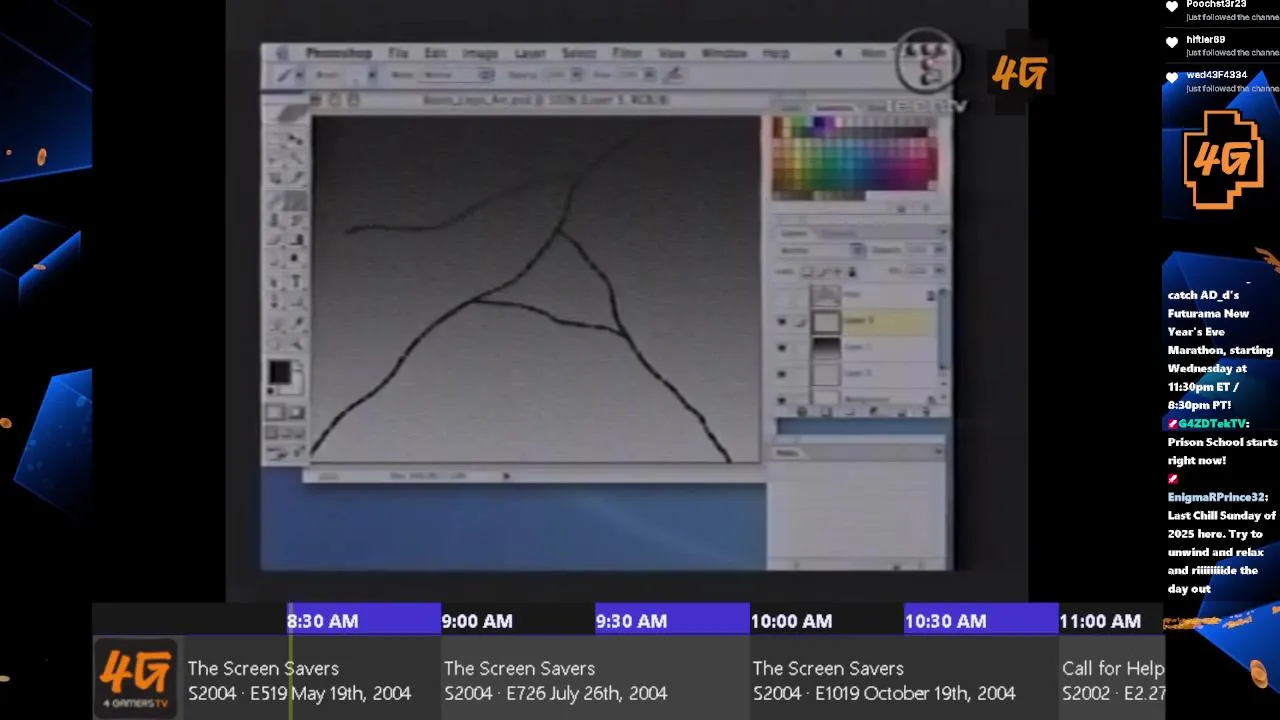
Task: Toggle lock all icon in Layers panel
Action: pyautogui.click(x=852, y=271)
